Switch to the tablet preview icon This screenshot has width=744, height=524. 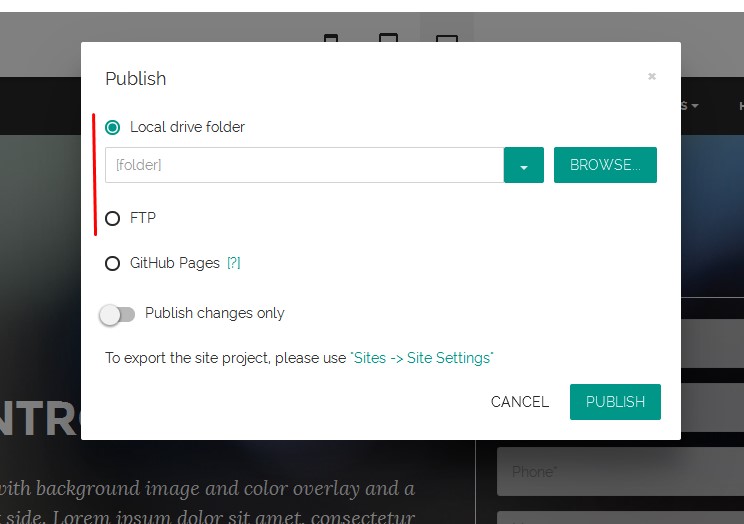coord(388,38)
